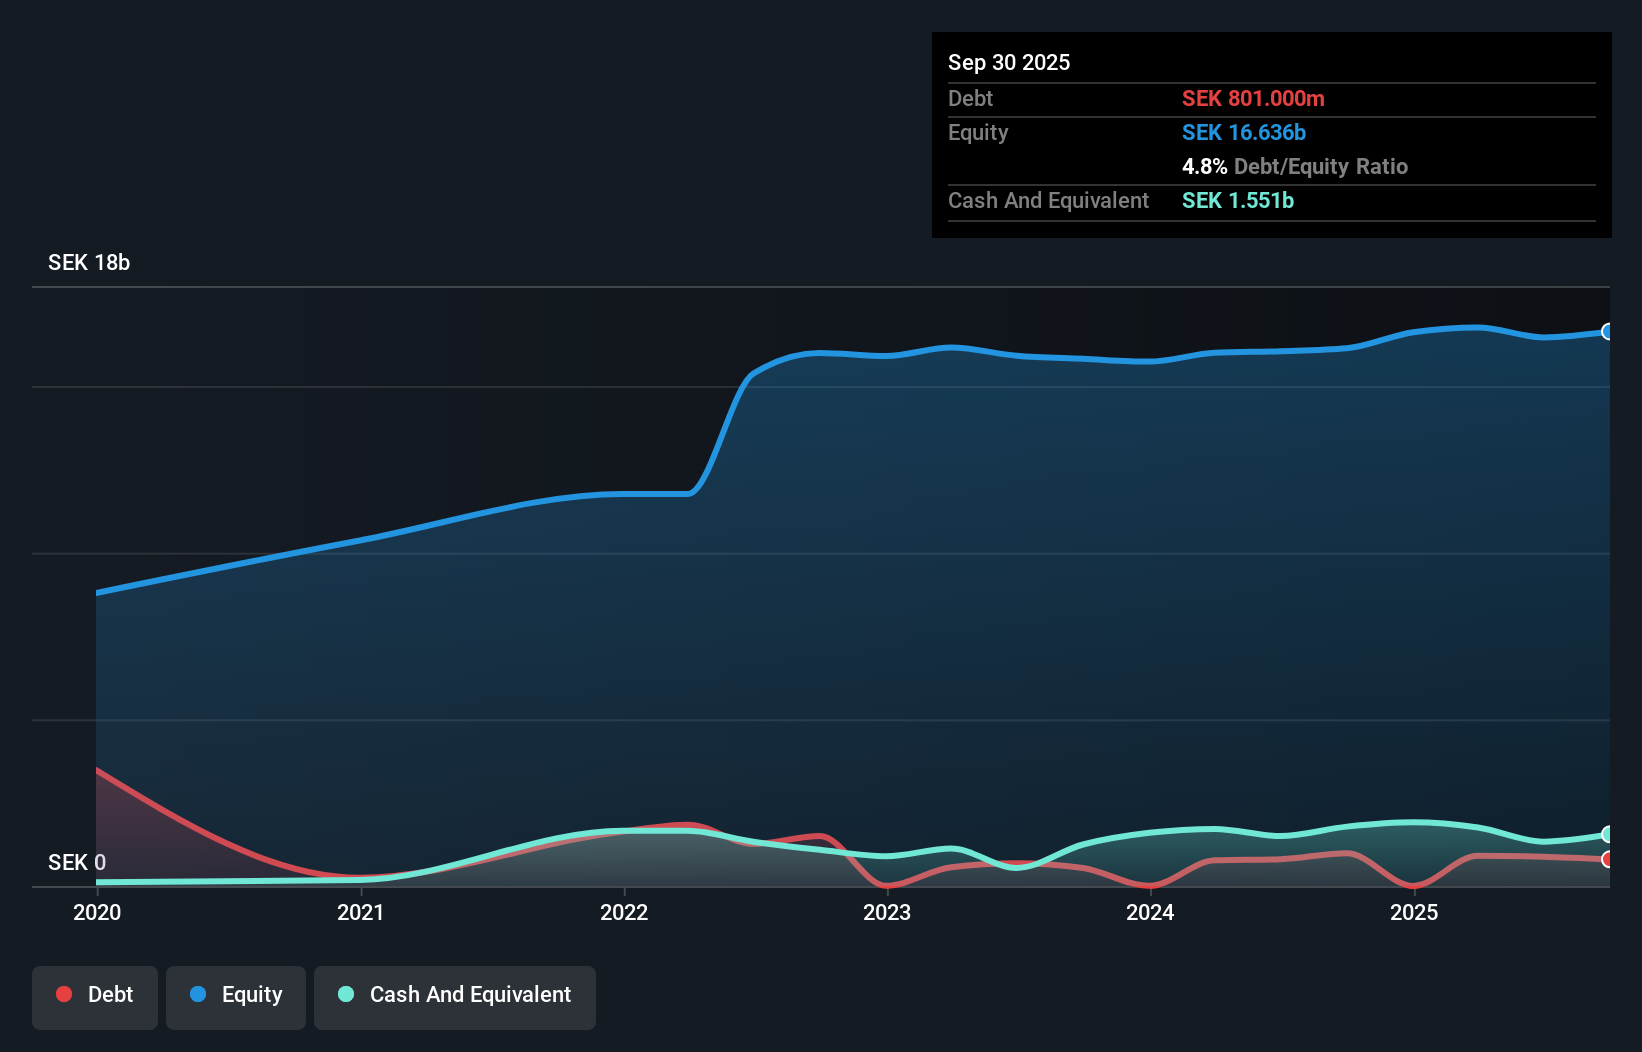Click the SEK 16.636b Equity value

[1243, 132]
